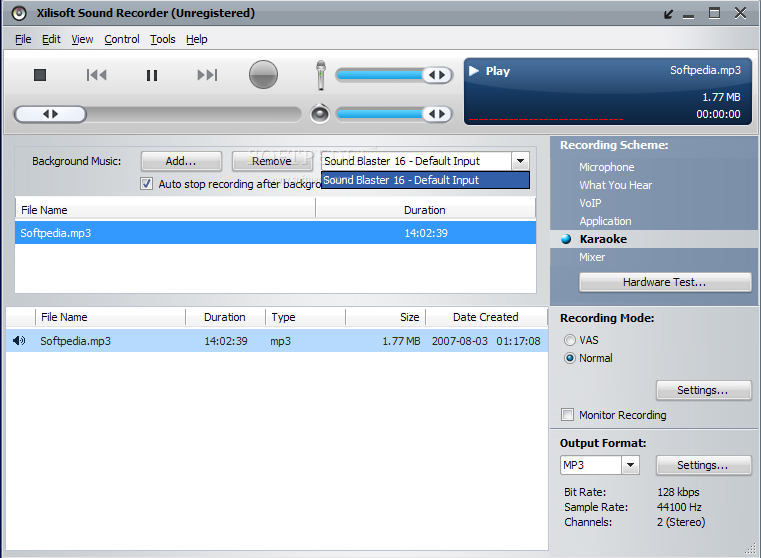
Task: Sort recordings by Size column header
Action: pos(385,317)
